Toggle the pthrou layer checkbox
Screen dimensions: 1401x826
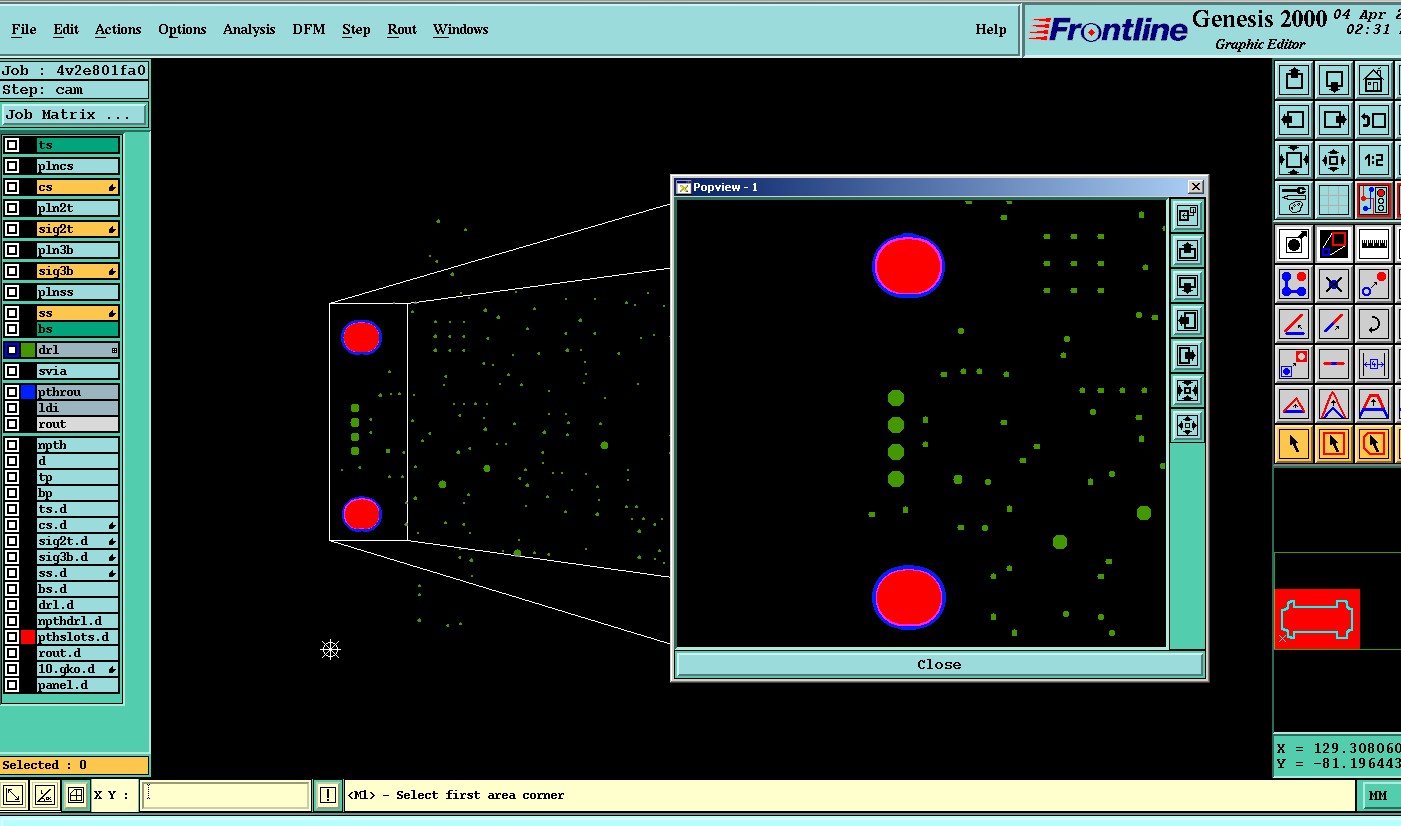[x=12, y=392]
